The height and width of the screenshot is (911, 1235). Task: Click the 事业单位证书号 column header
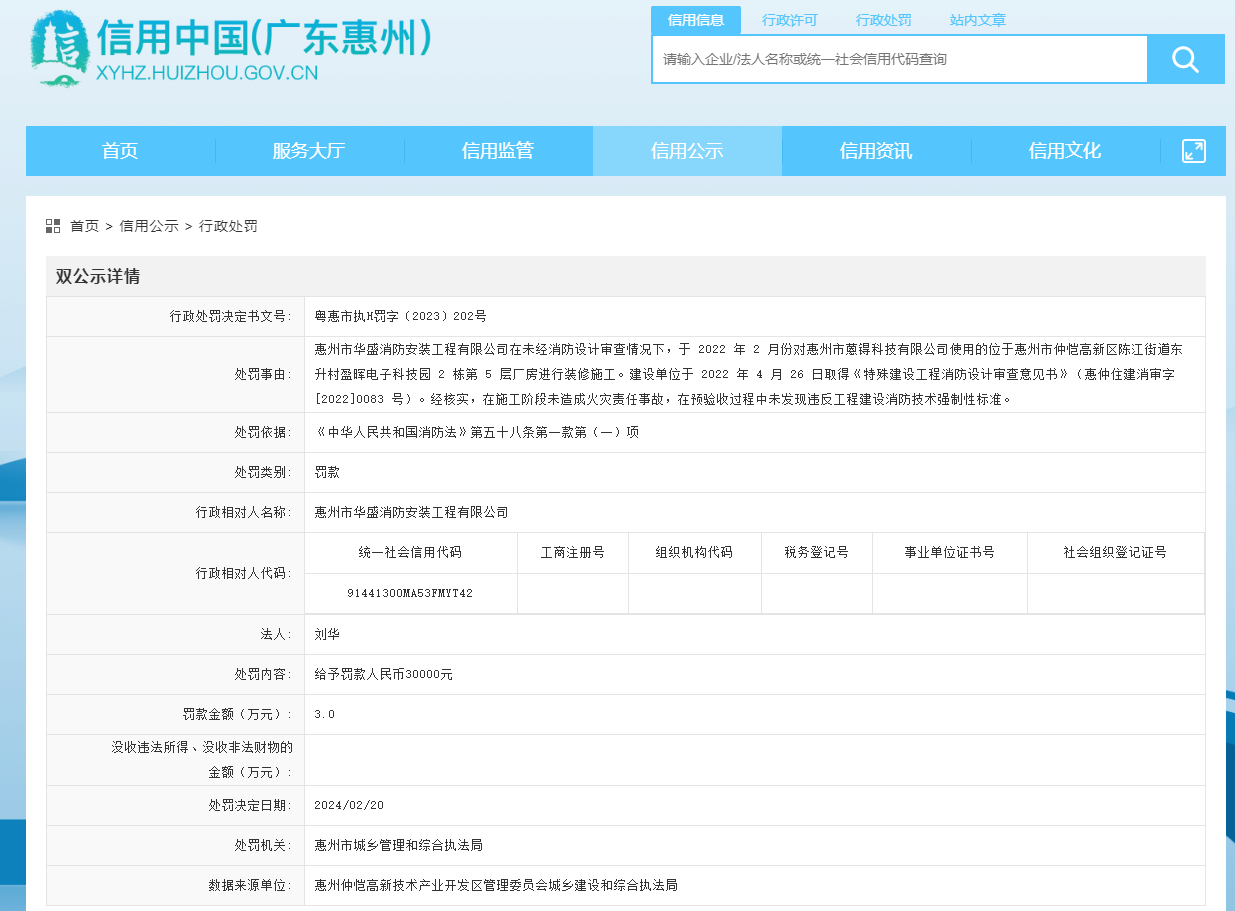pos(949,552)
